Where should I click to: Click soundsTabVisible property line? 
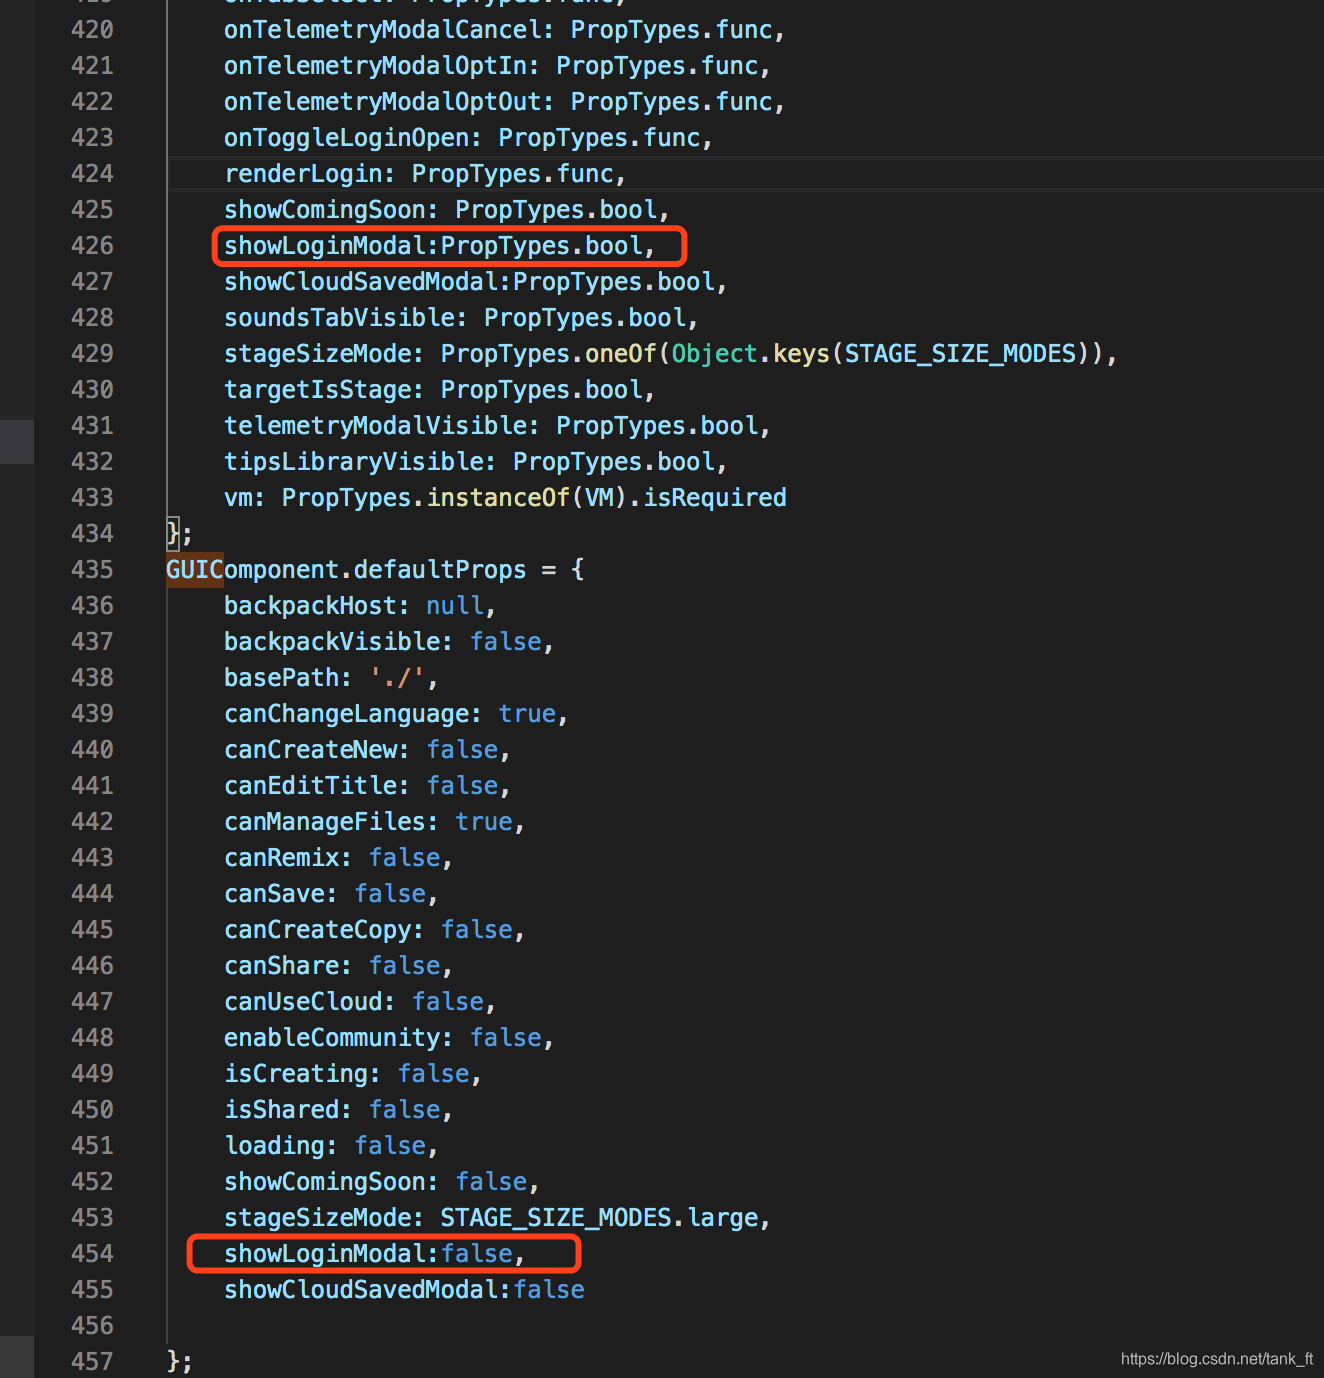pos(461,318)
